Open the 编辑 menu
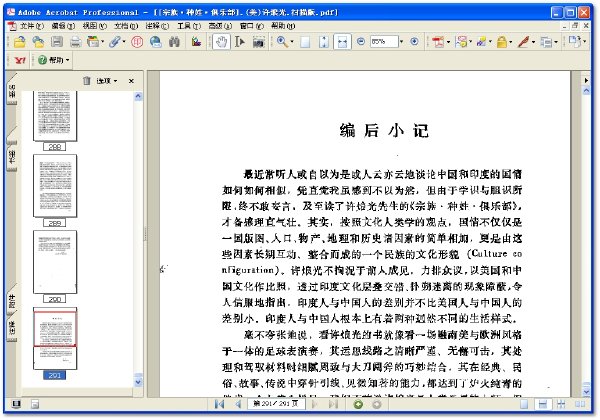The width and height of the screenshot is (600, 420). pos(63,26)
